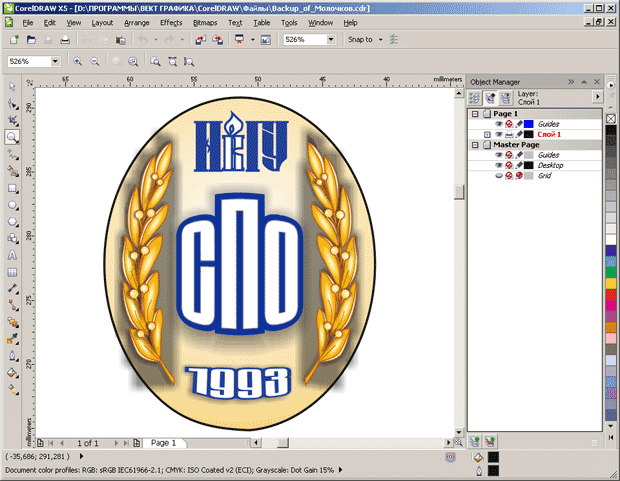
Task: Expand the Слой 1 layer tree node
Action: click(x=487, y=134)
